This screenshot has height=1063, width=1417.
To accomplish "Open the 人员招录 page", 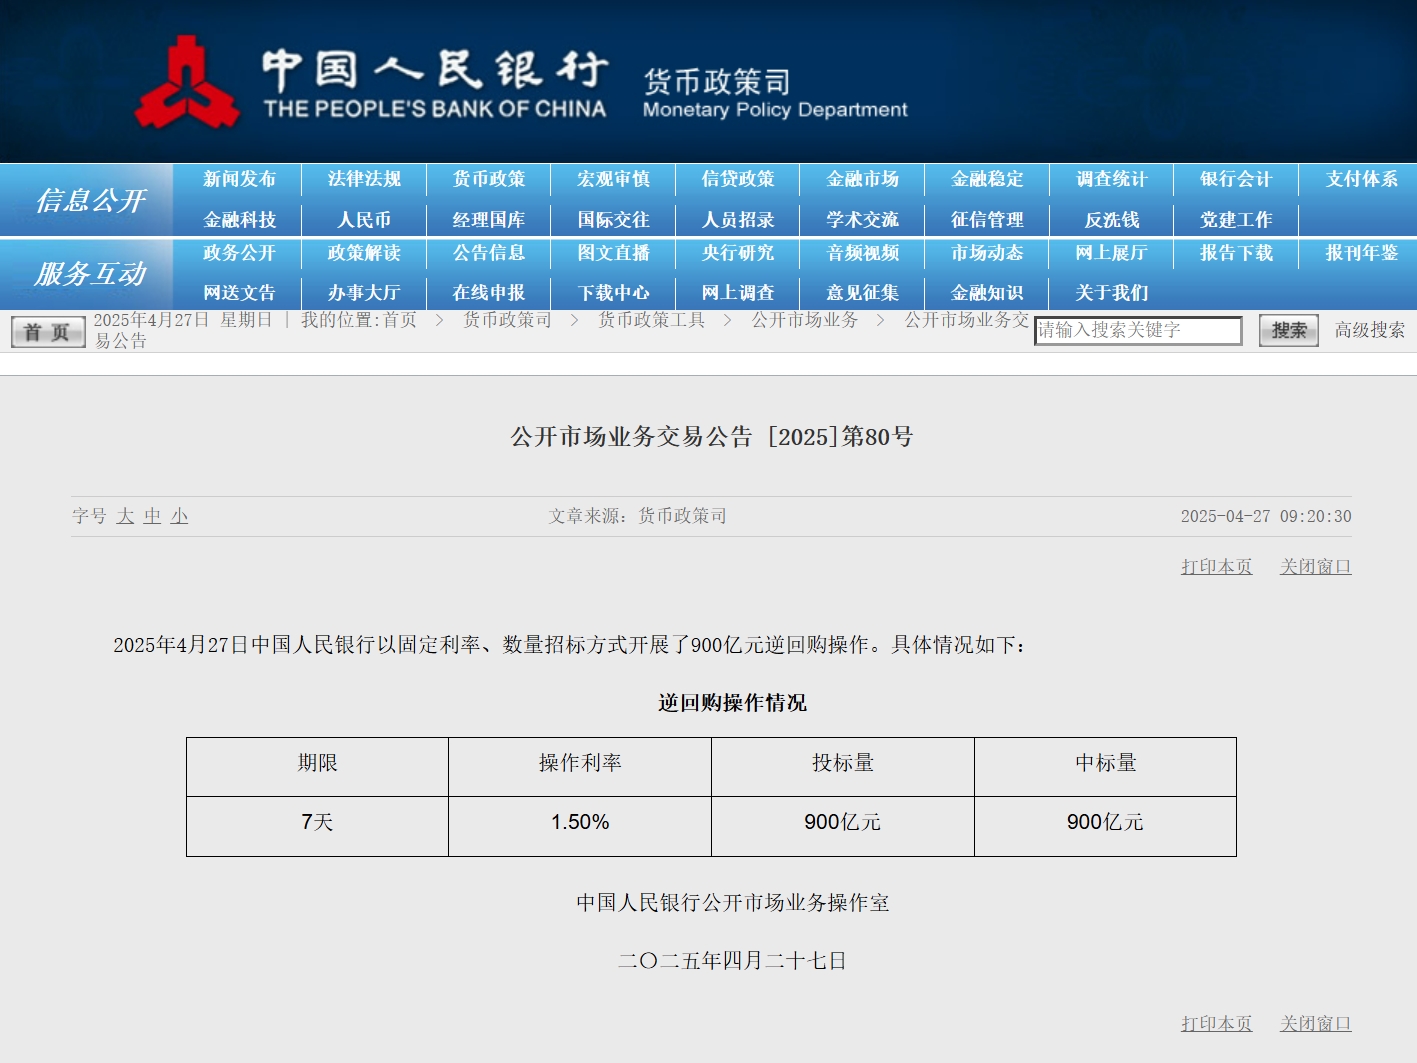I will [x=738, y=220].
